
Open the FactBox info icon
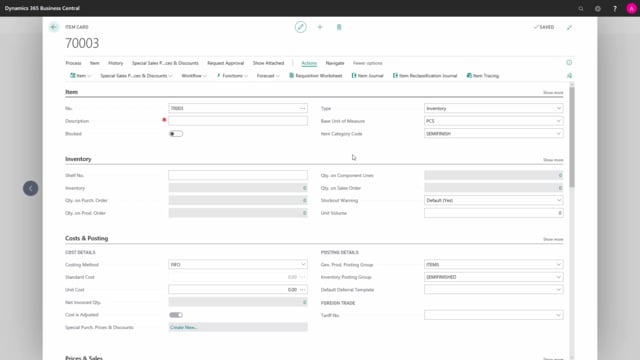[569, 62]
